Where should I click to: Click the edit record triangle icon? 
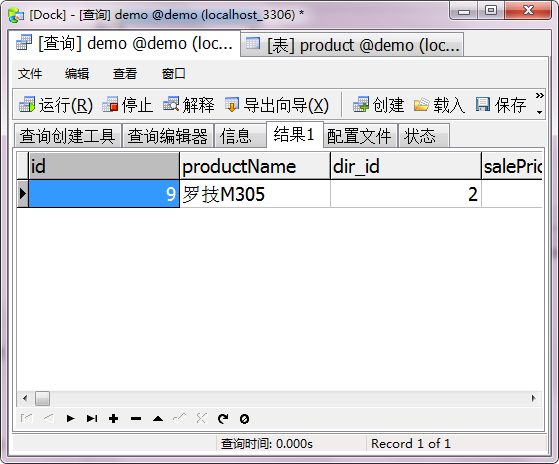(x=158, y=418)
